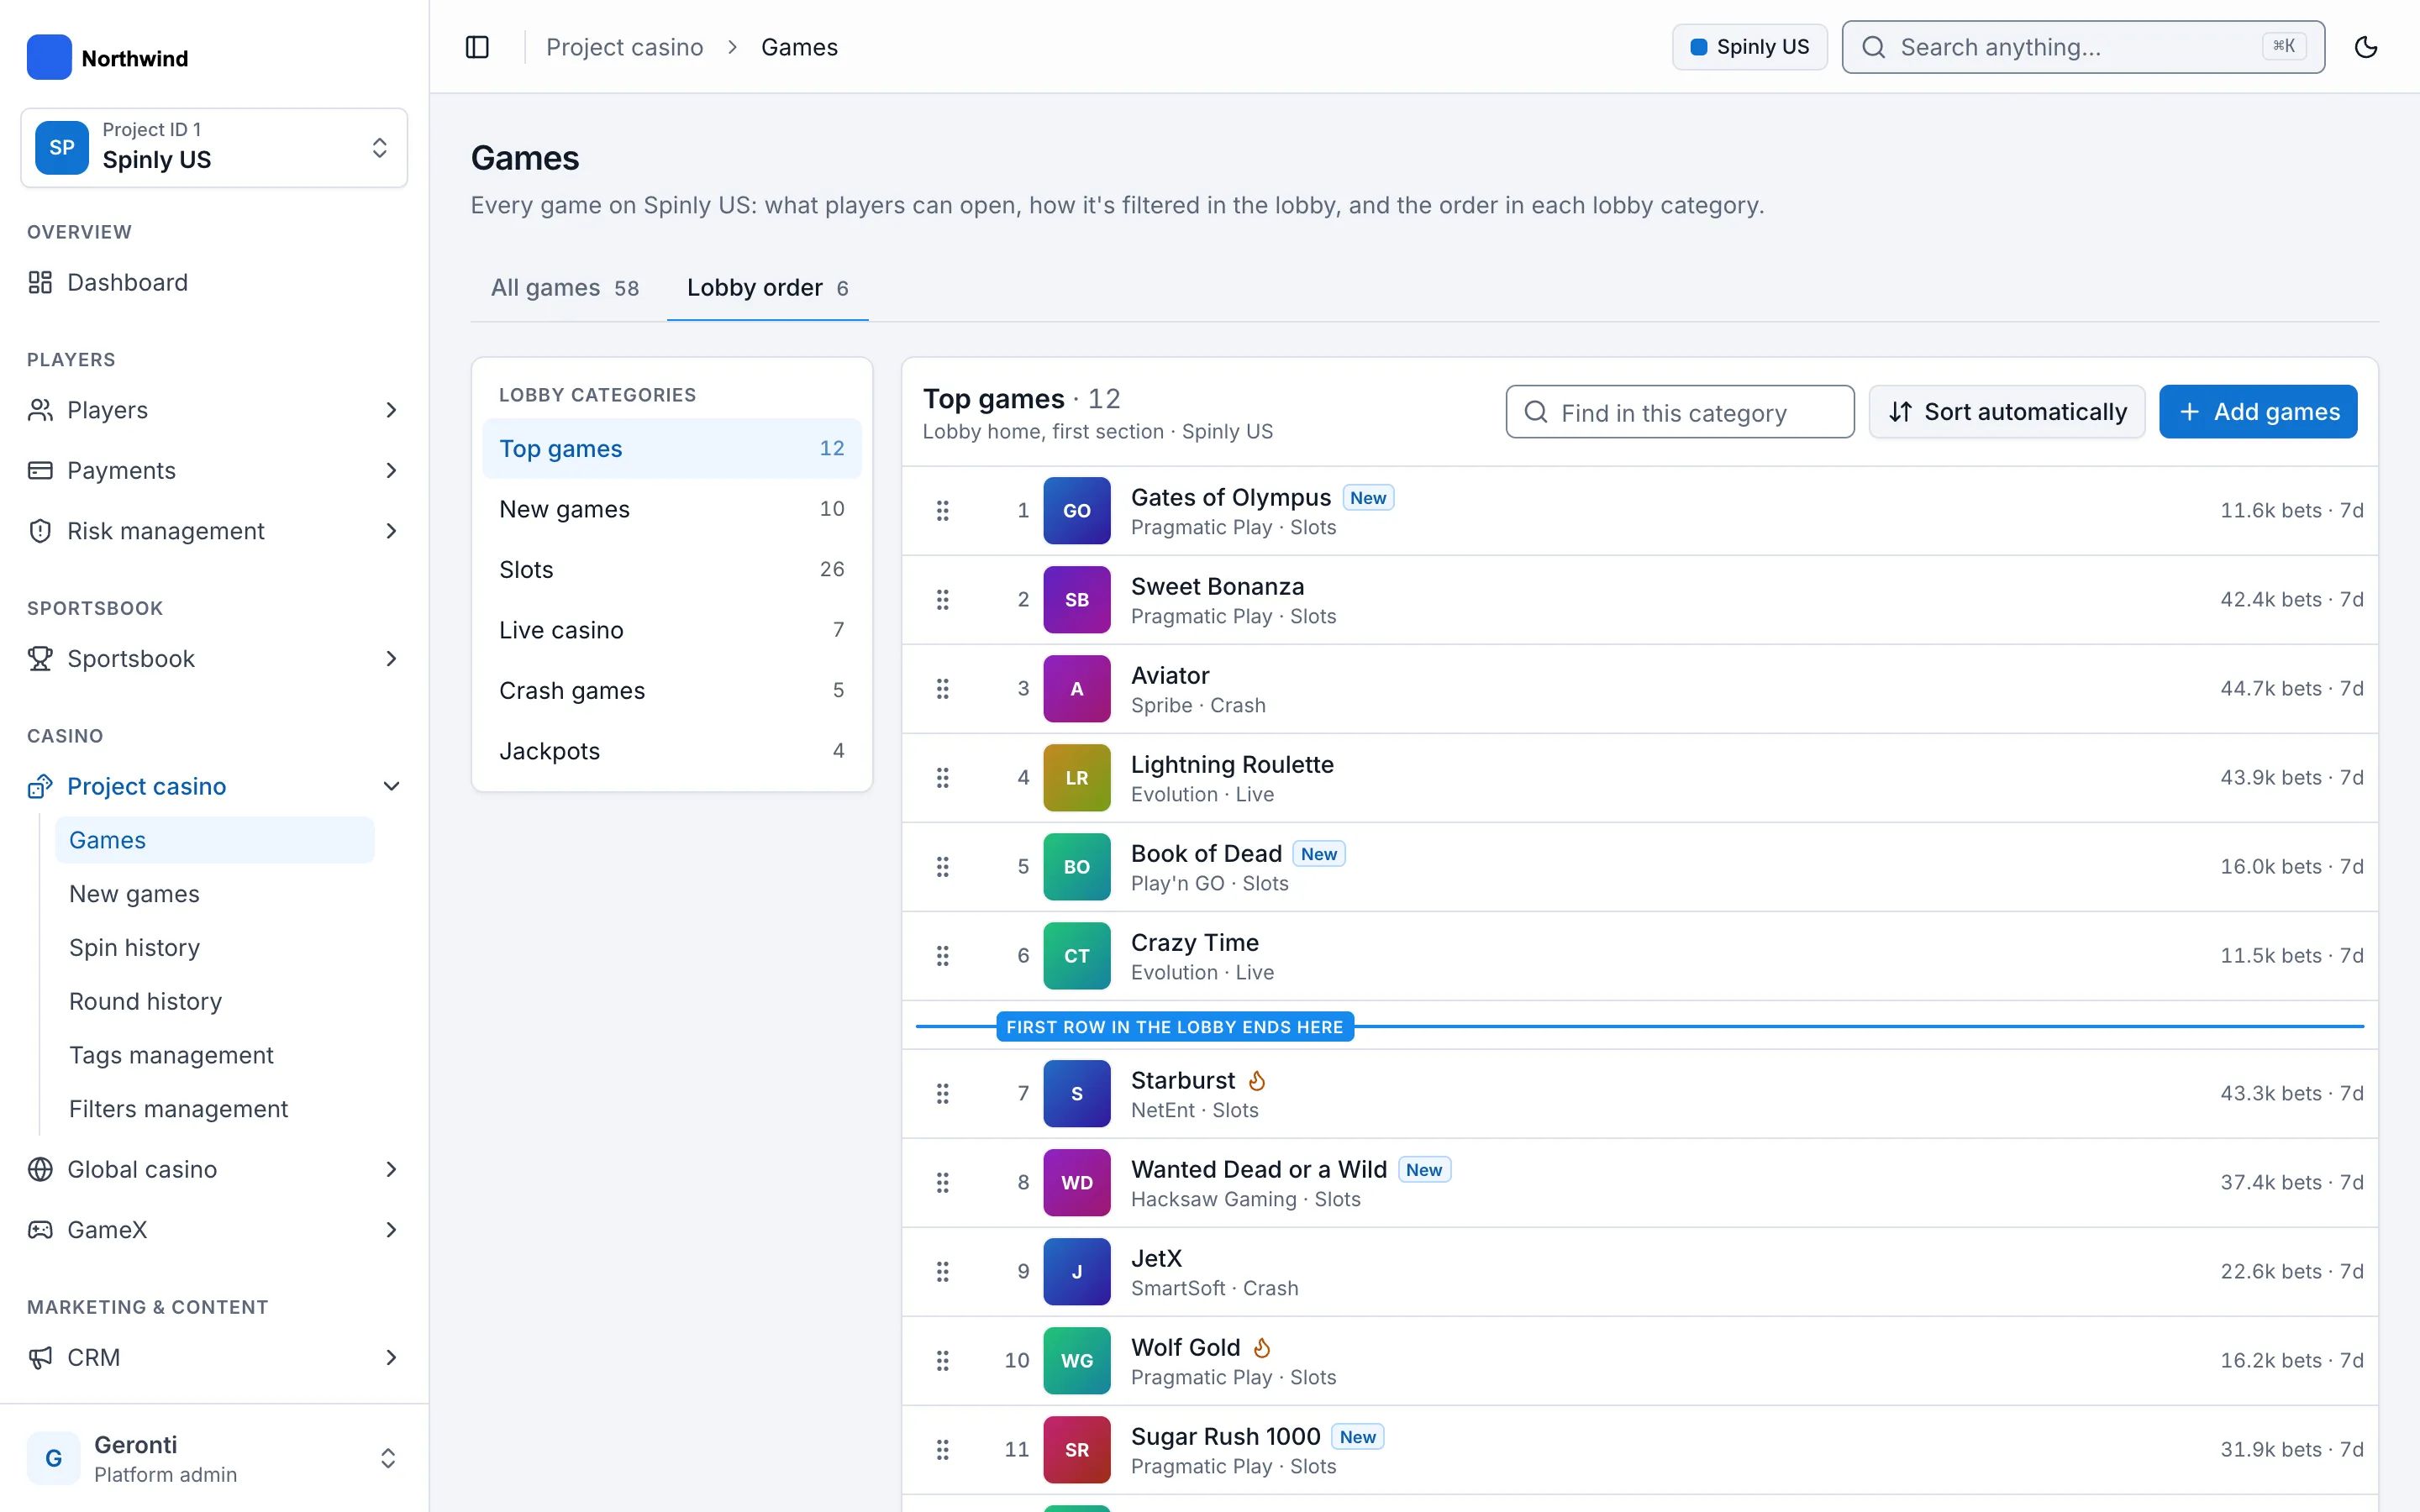The image size is (2420, 1512).
Task: Collapse the Project casino section
Action: point(391,787)
